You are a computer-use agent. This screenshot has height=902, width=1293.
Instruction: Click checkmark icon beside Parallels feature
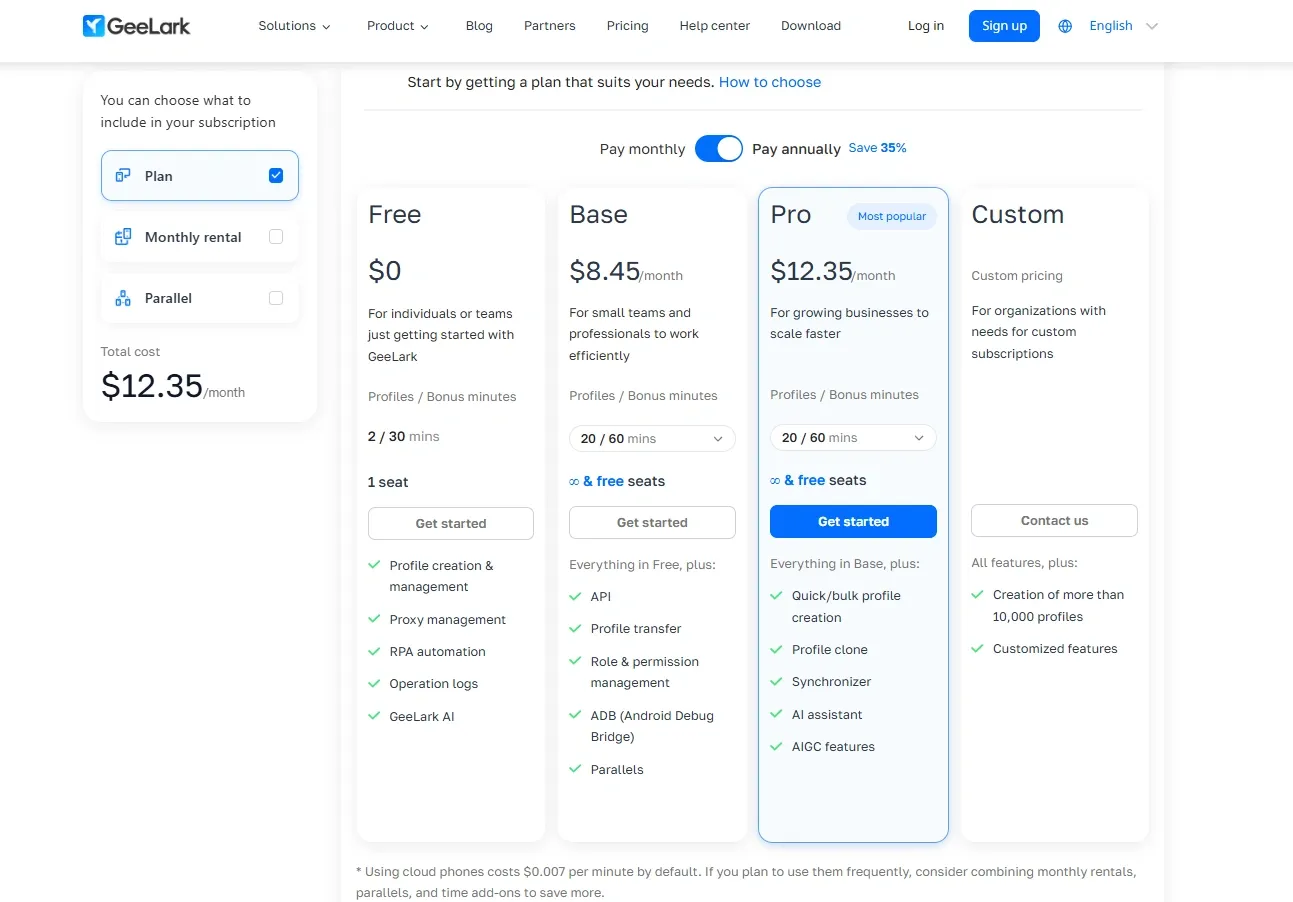576,769
